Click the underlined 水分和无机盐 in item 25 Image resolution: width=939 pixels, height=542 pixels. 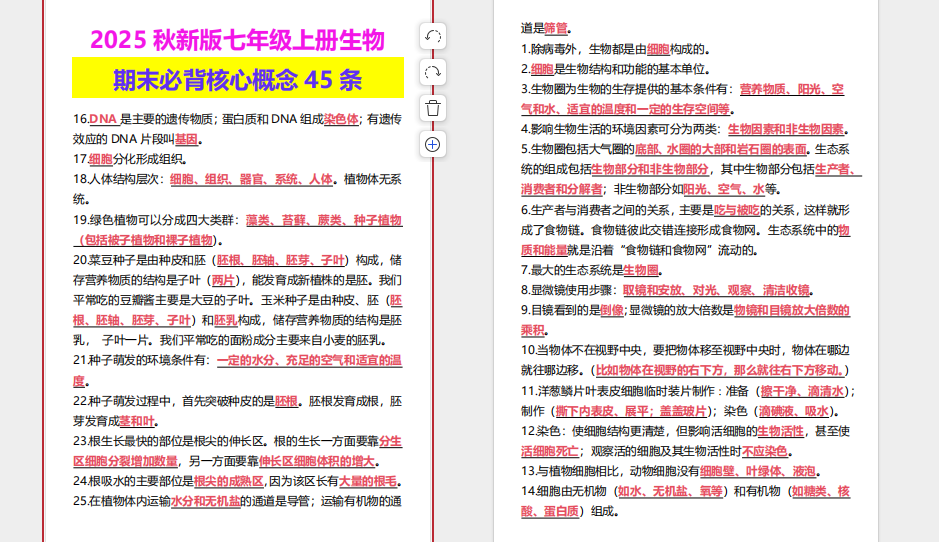click(x=205, y=501)
